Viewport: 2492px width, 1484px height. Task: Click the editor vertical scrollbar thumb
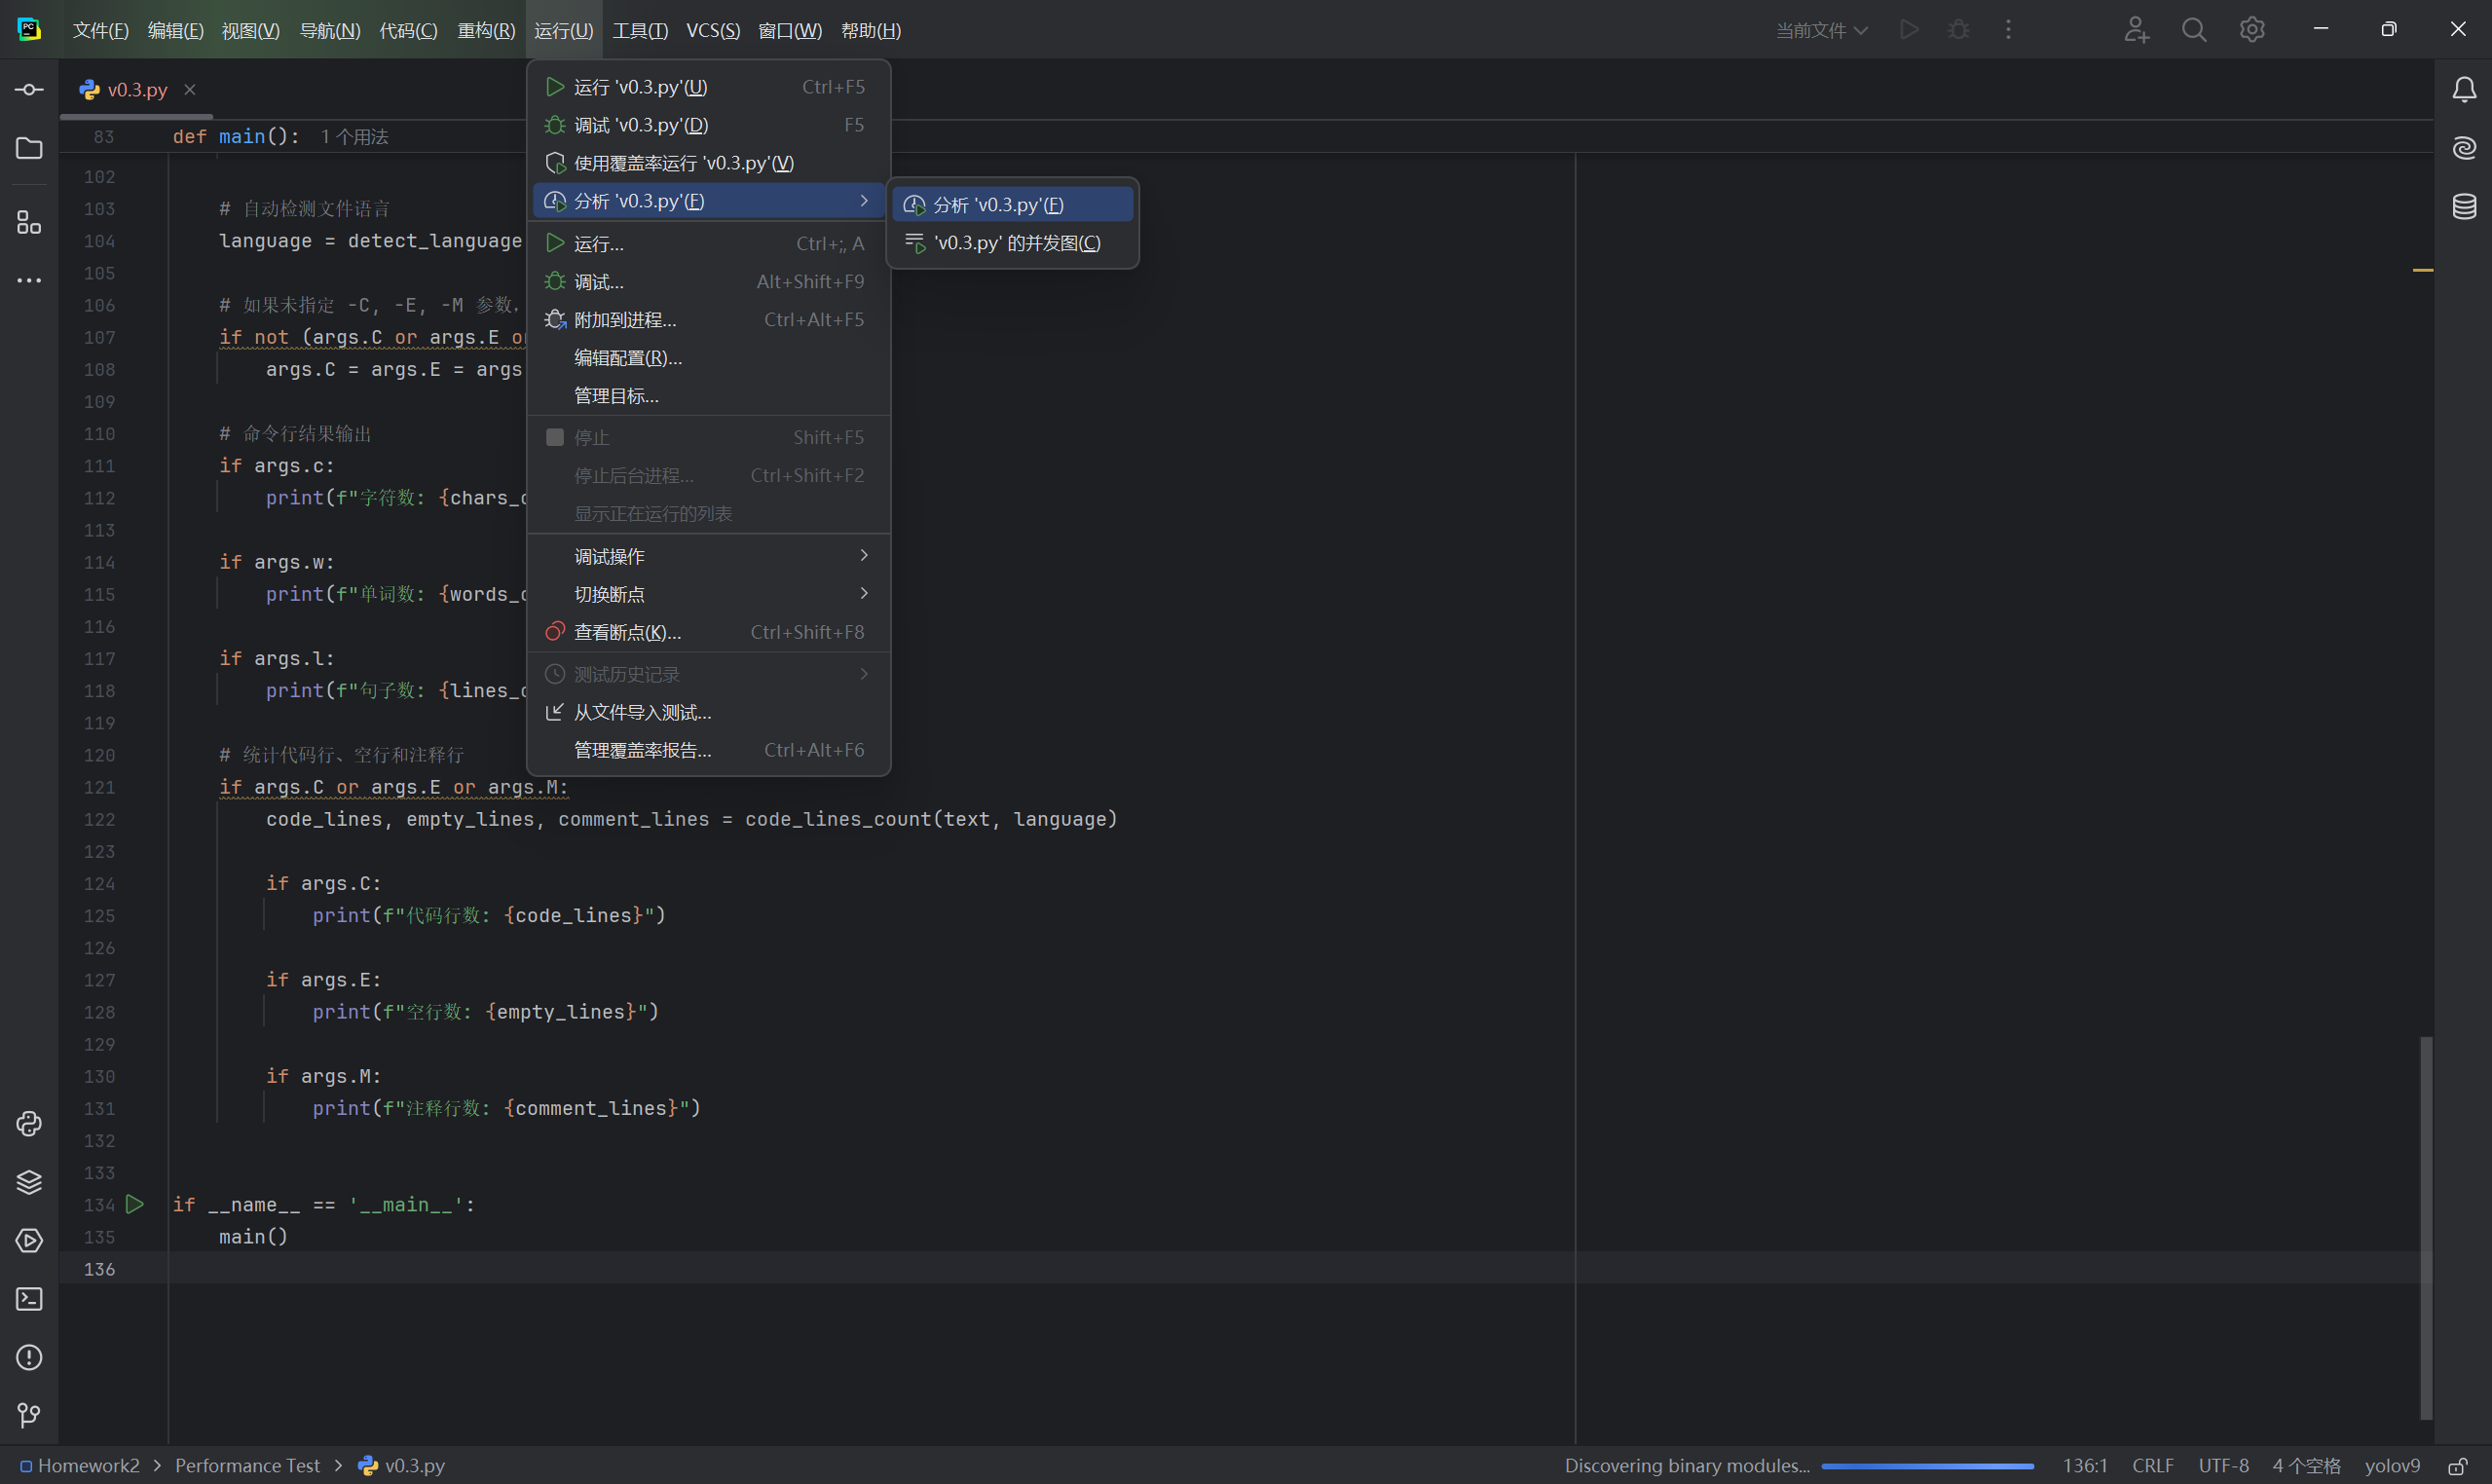[2425, 1228]
